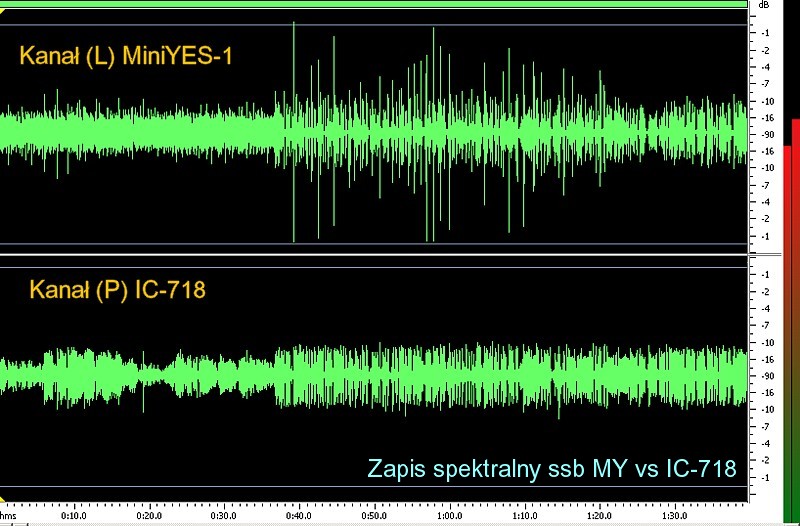This screenshot has height=526, width=800.
Task: Click the 0:20.0 mark on time ruler
Action: click(148, 518)
